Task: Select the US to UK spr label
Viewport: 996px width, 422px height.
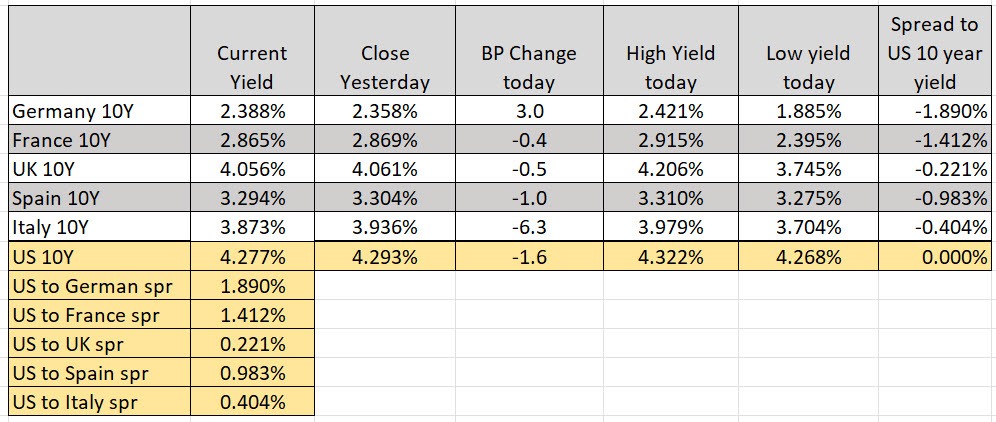Action: (x=72, y=345)
